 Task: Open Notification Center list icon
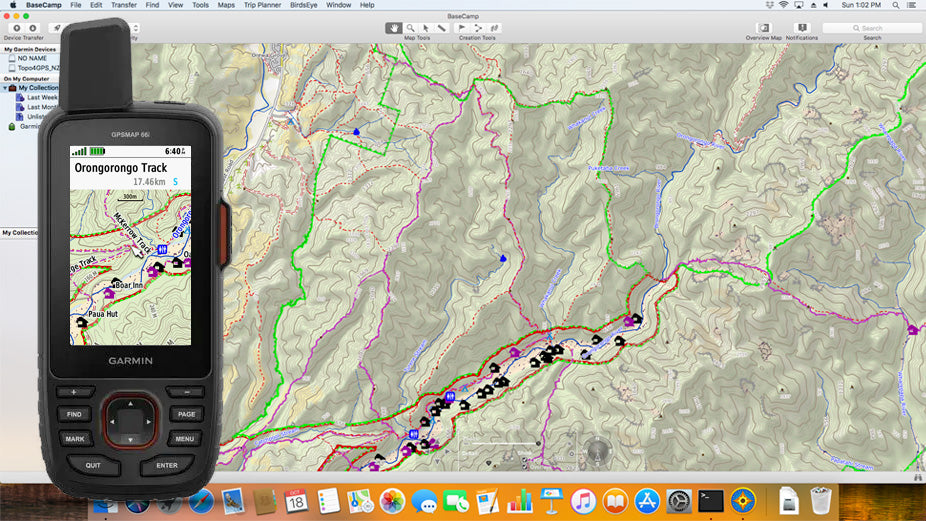pos(912,5)
